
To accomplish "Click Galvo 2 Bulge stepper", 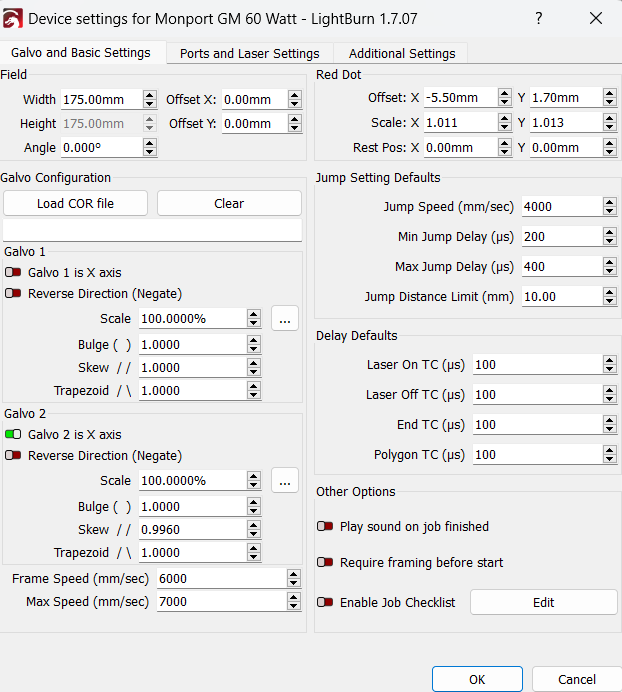I will tap(254, 506).
